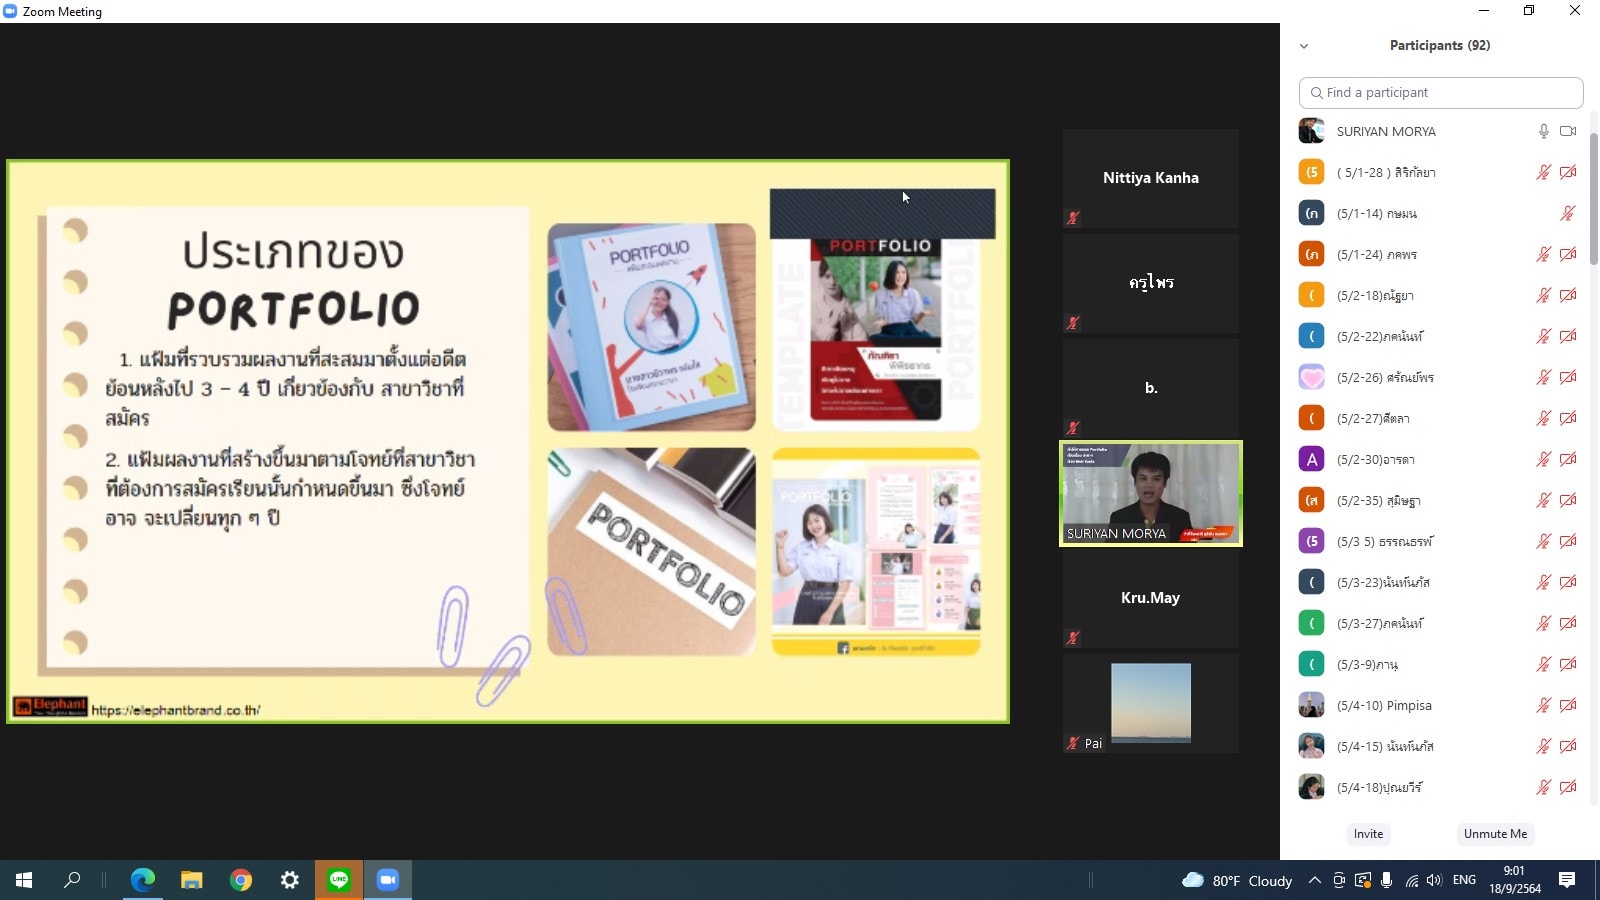Click the ครูไพร video tile

tap(1151, 283)
